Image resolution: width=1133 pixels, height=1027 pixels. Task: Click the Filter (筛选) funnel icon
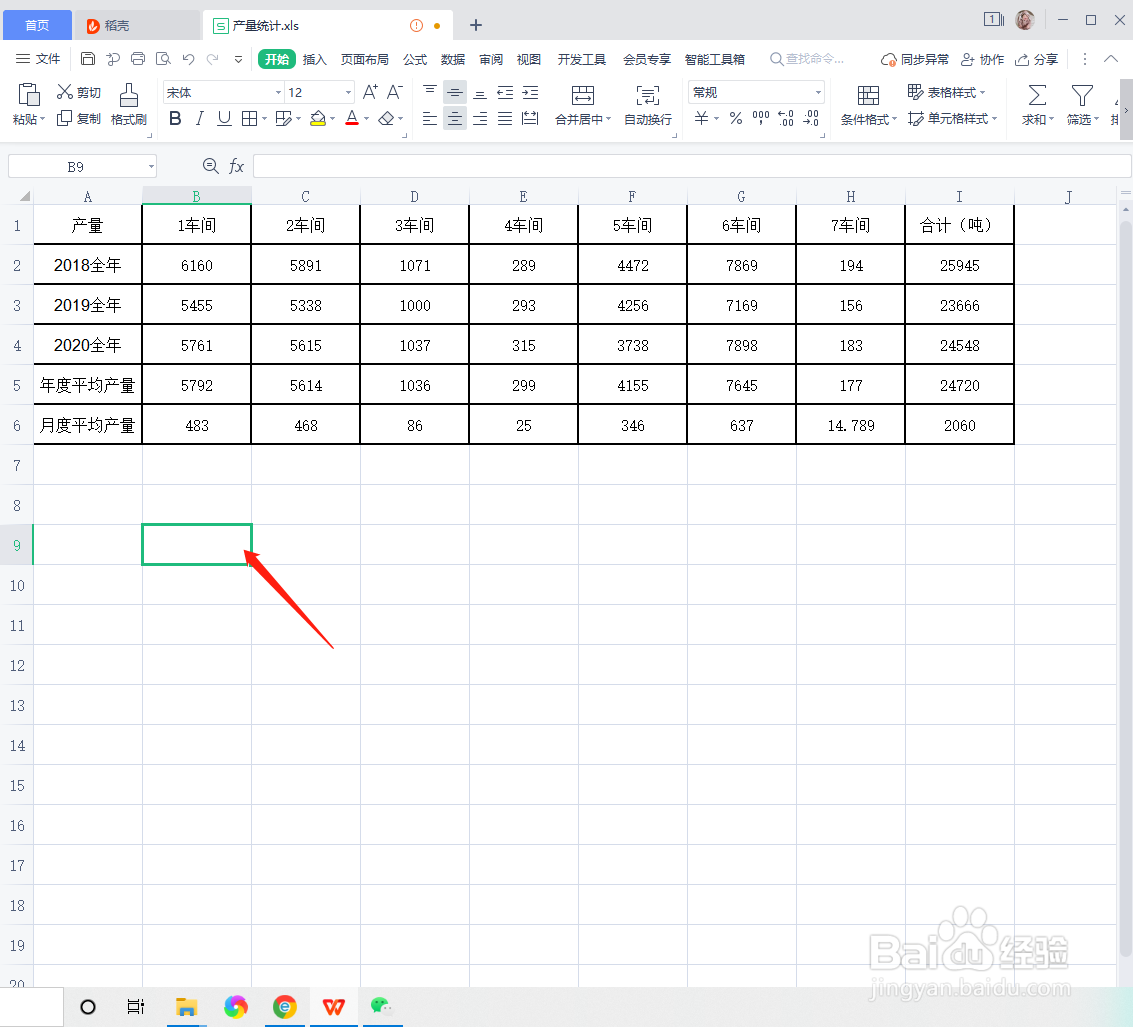pos(1082,95)
